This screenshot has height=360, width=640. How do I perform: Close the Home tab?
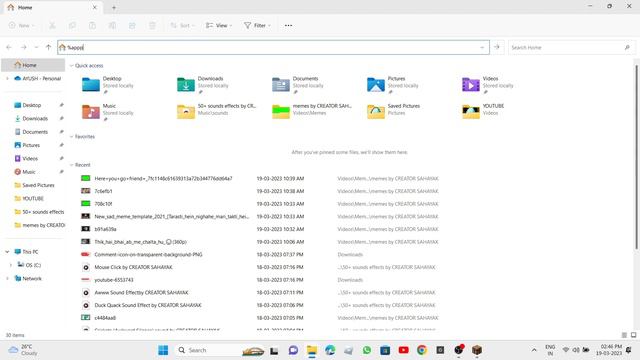[95, 7]
